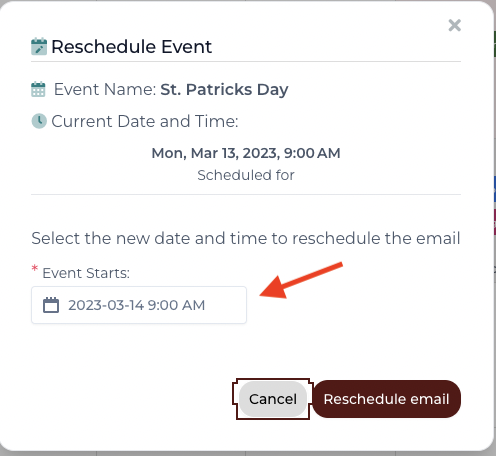Click the Scheduled for label
Viewport: 496px width, 456px height.
coord(246,175)
